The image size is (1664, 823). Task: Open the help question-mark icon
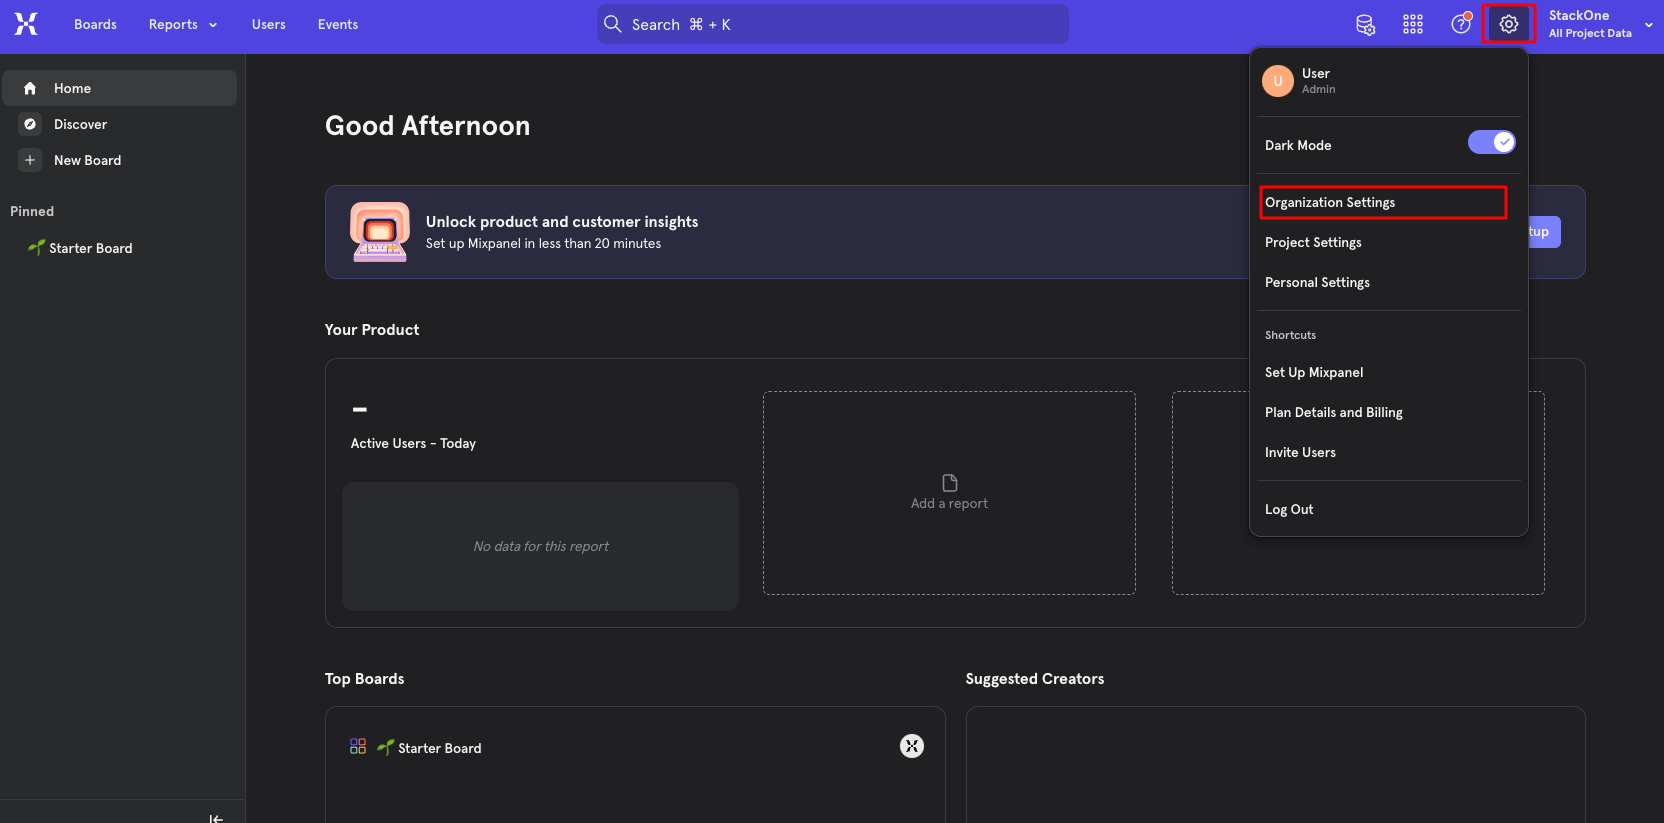pos(1461,24)
